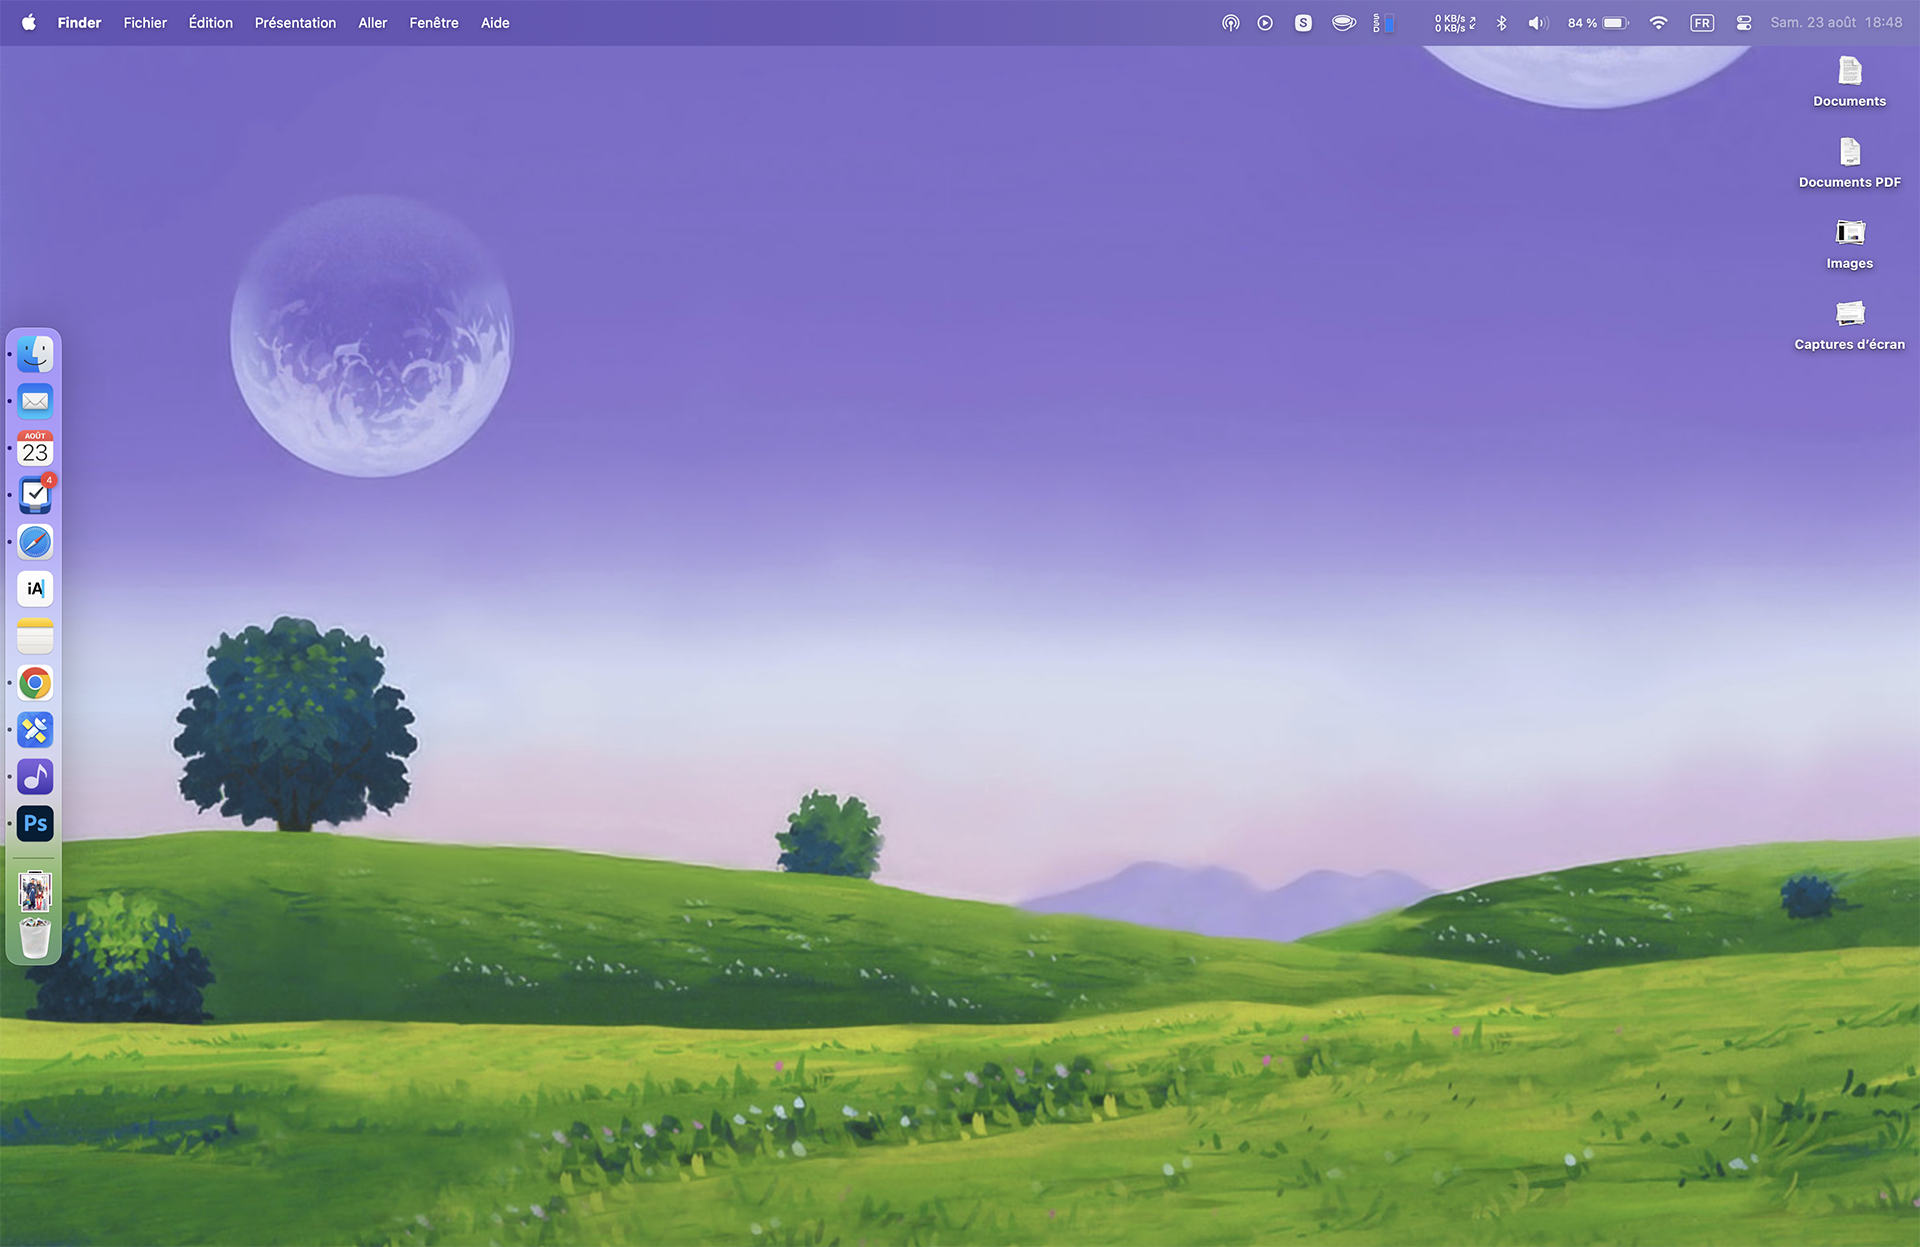Click the 84 % battery indicator
The width and height of the screenshot is (1920, 1247).
[x=1598, y=22]
